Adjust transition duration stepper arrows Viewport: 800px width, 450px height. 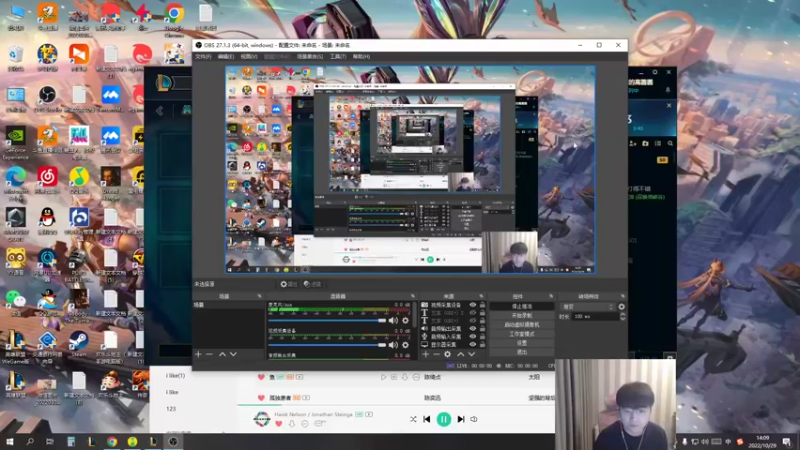point(622,317)
